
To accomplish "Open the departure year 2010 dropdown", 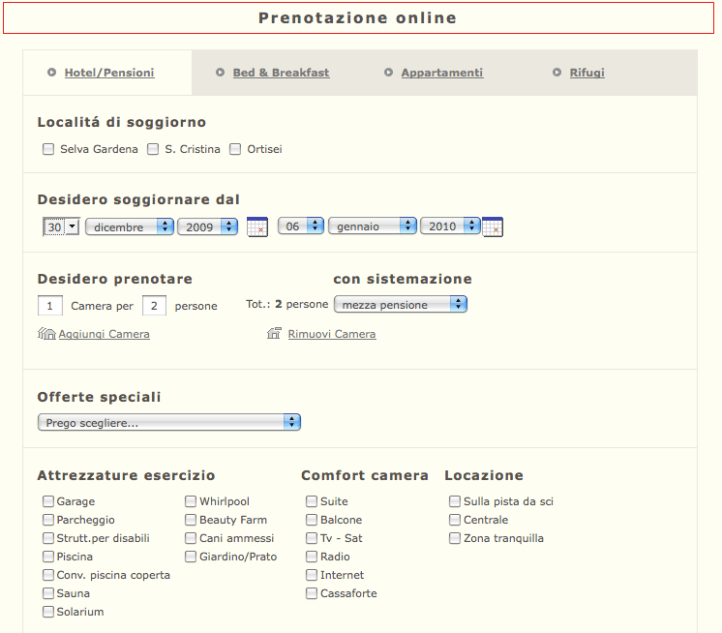I will (450, 227).
